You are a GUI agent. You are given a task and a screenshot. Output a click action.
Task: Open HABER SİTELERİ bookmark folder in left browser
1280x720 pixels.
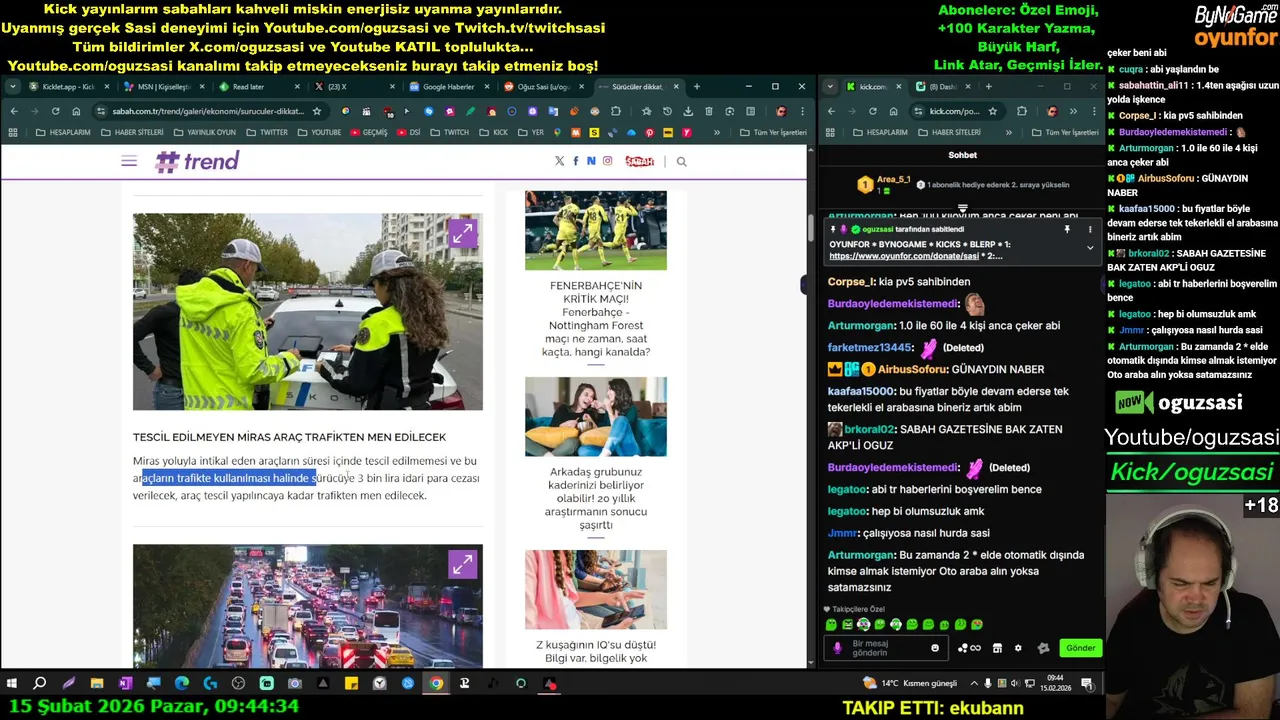click(132, 132)
